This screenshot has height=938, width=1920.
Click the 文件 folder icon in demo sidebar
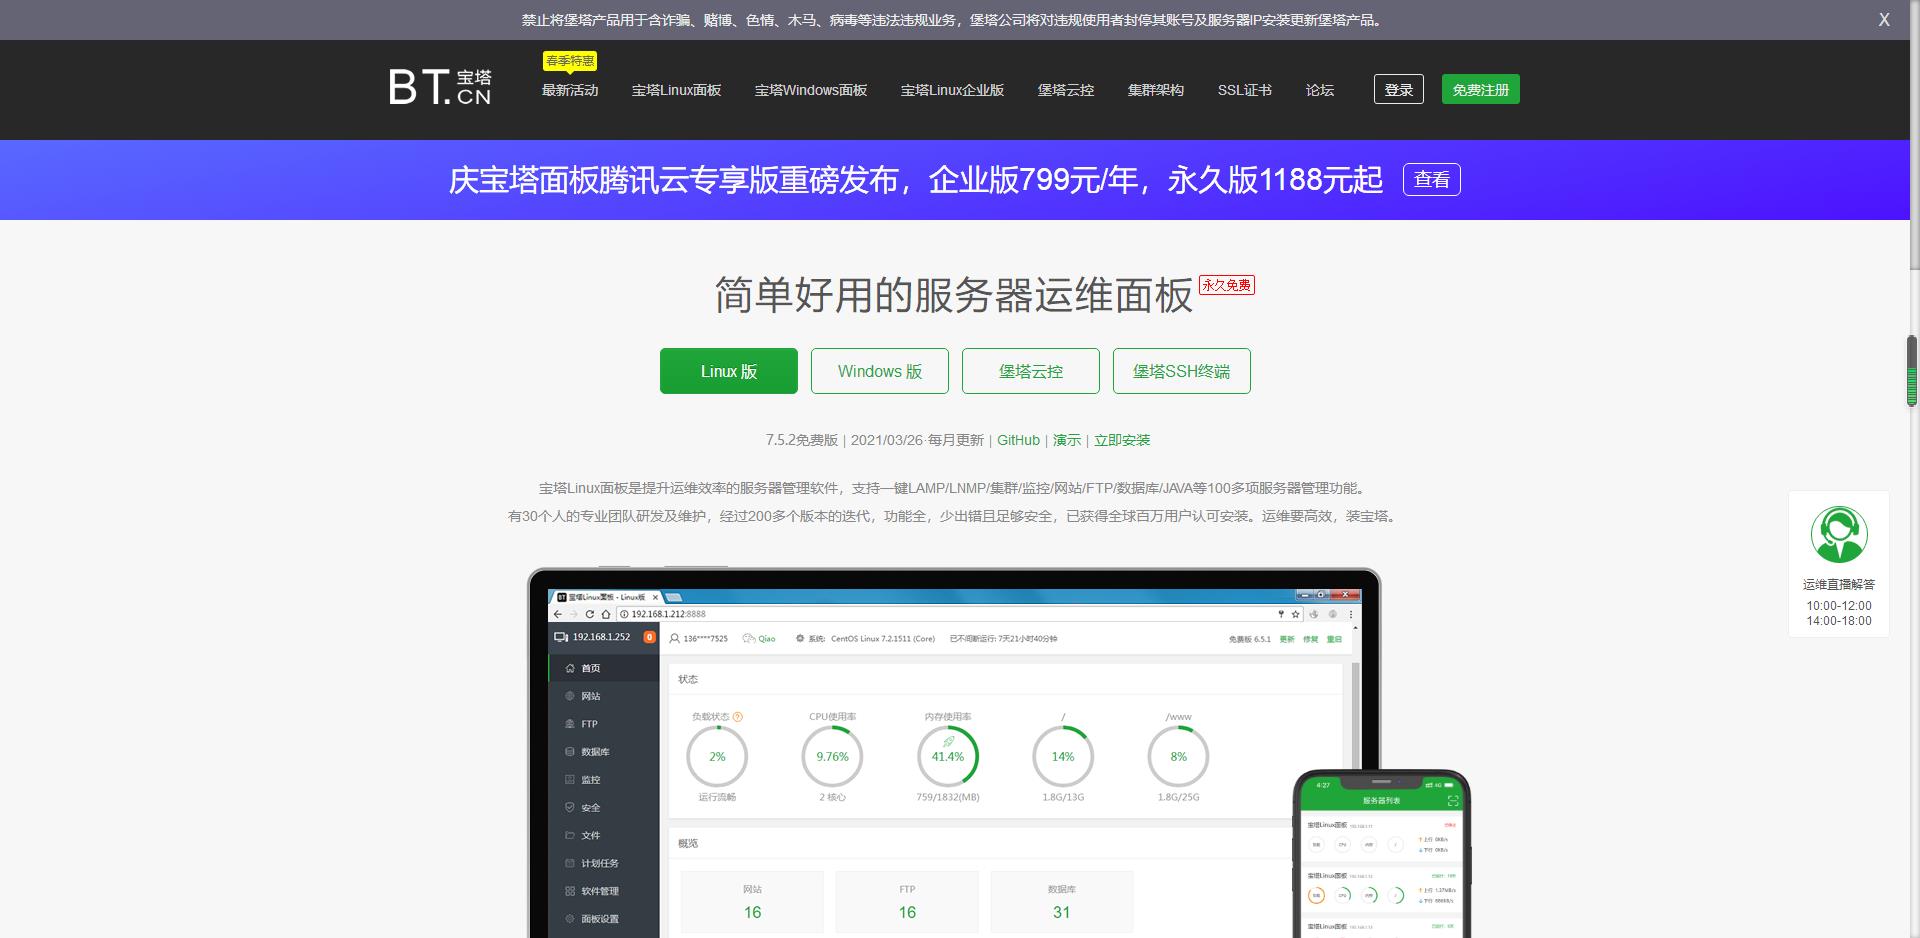pyautogui.click(x=570, y=835)
